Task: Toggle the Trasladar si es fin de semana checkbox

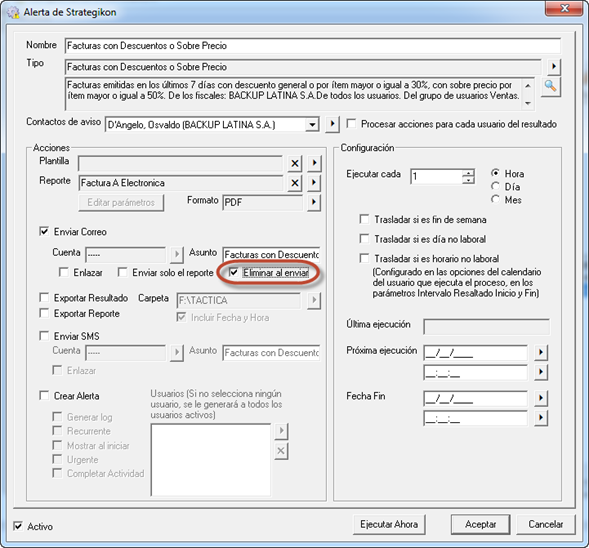Action: [x=364, y=219]
